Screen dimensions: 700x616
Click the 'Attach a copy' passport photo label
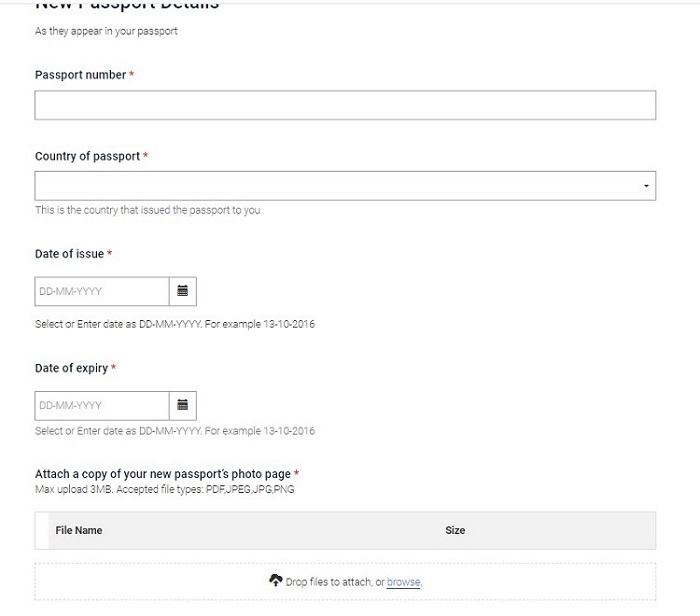point(163,474)
